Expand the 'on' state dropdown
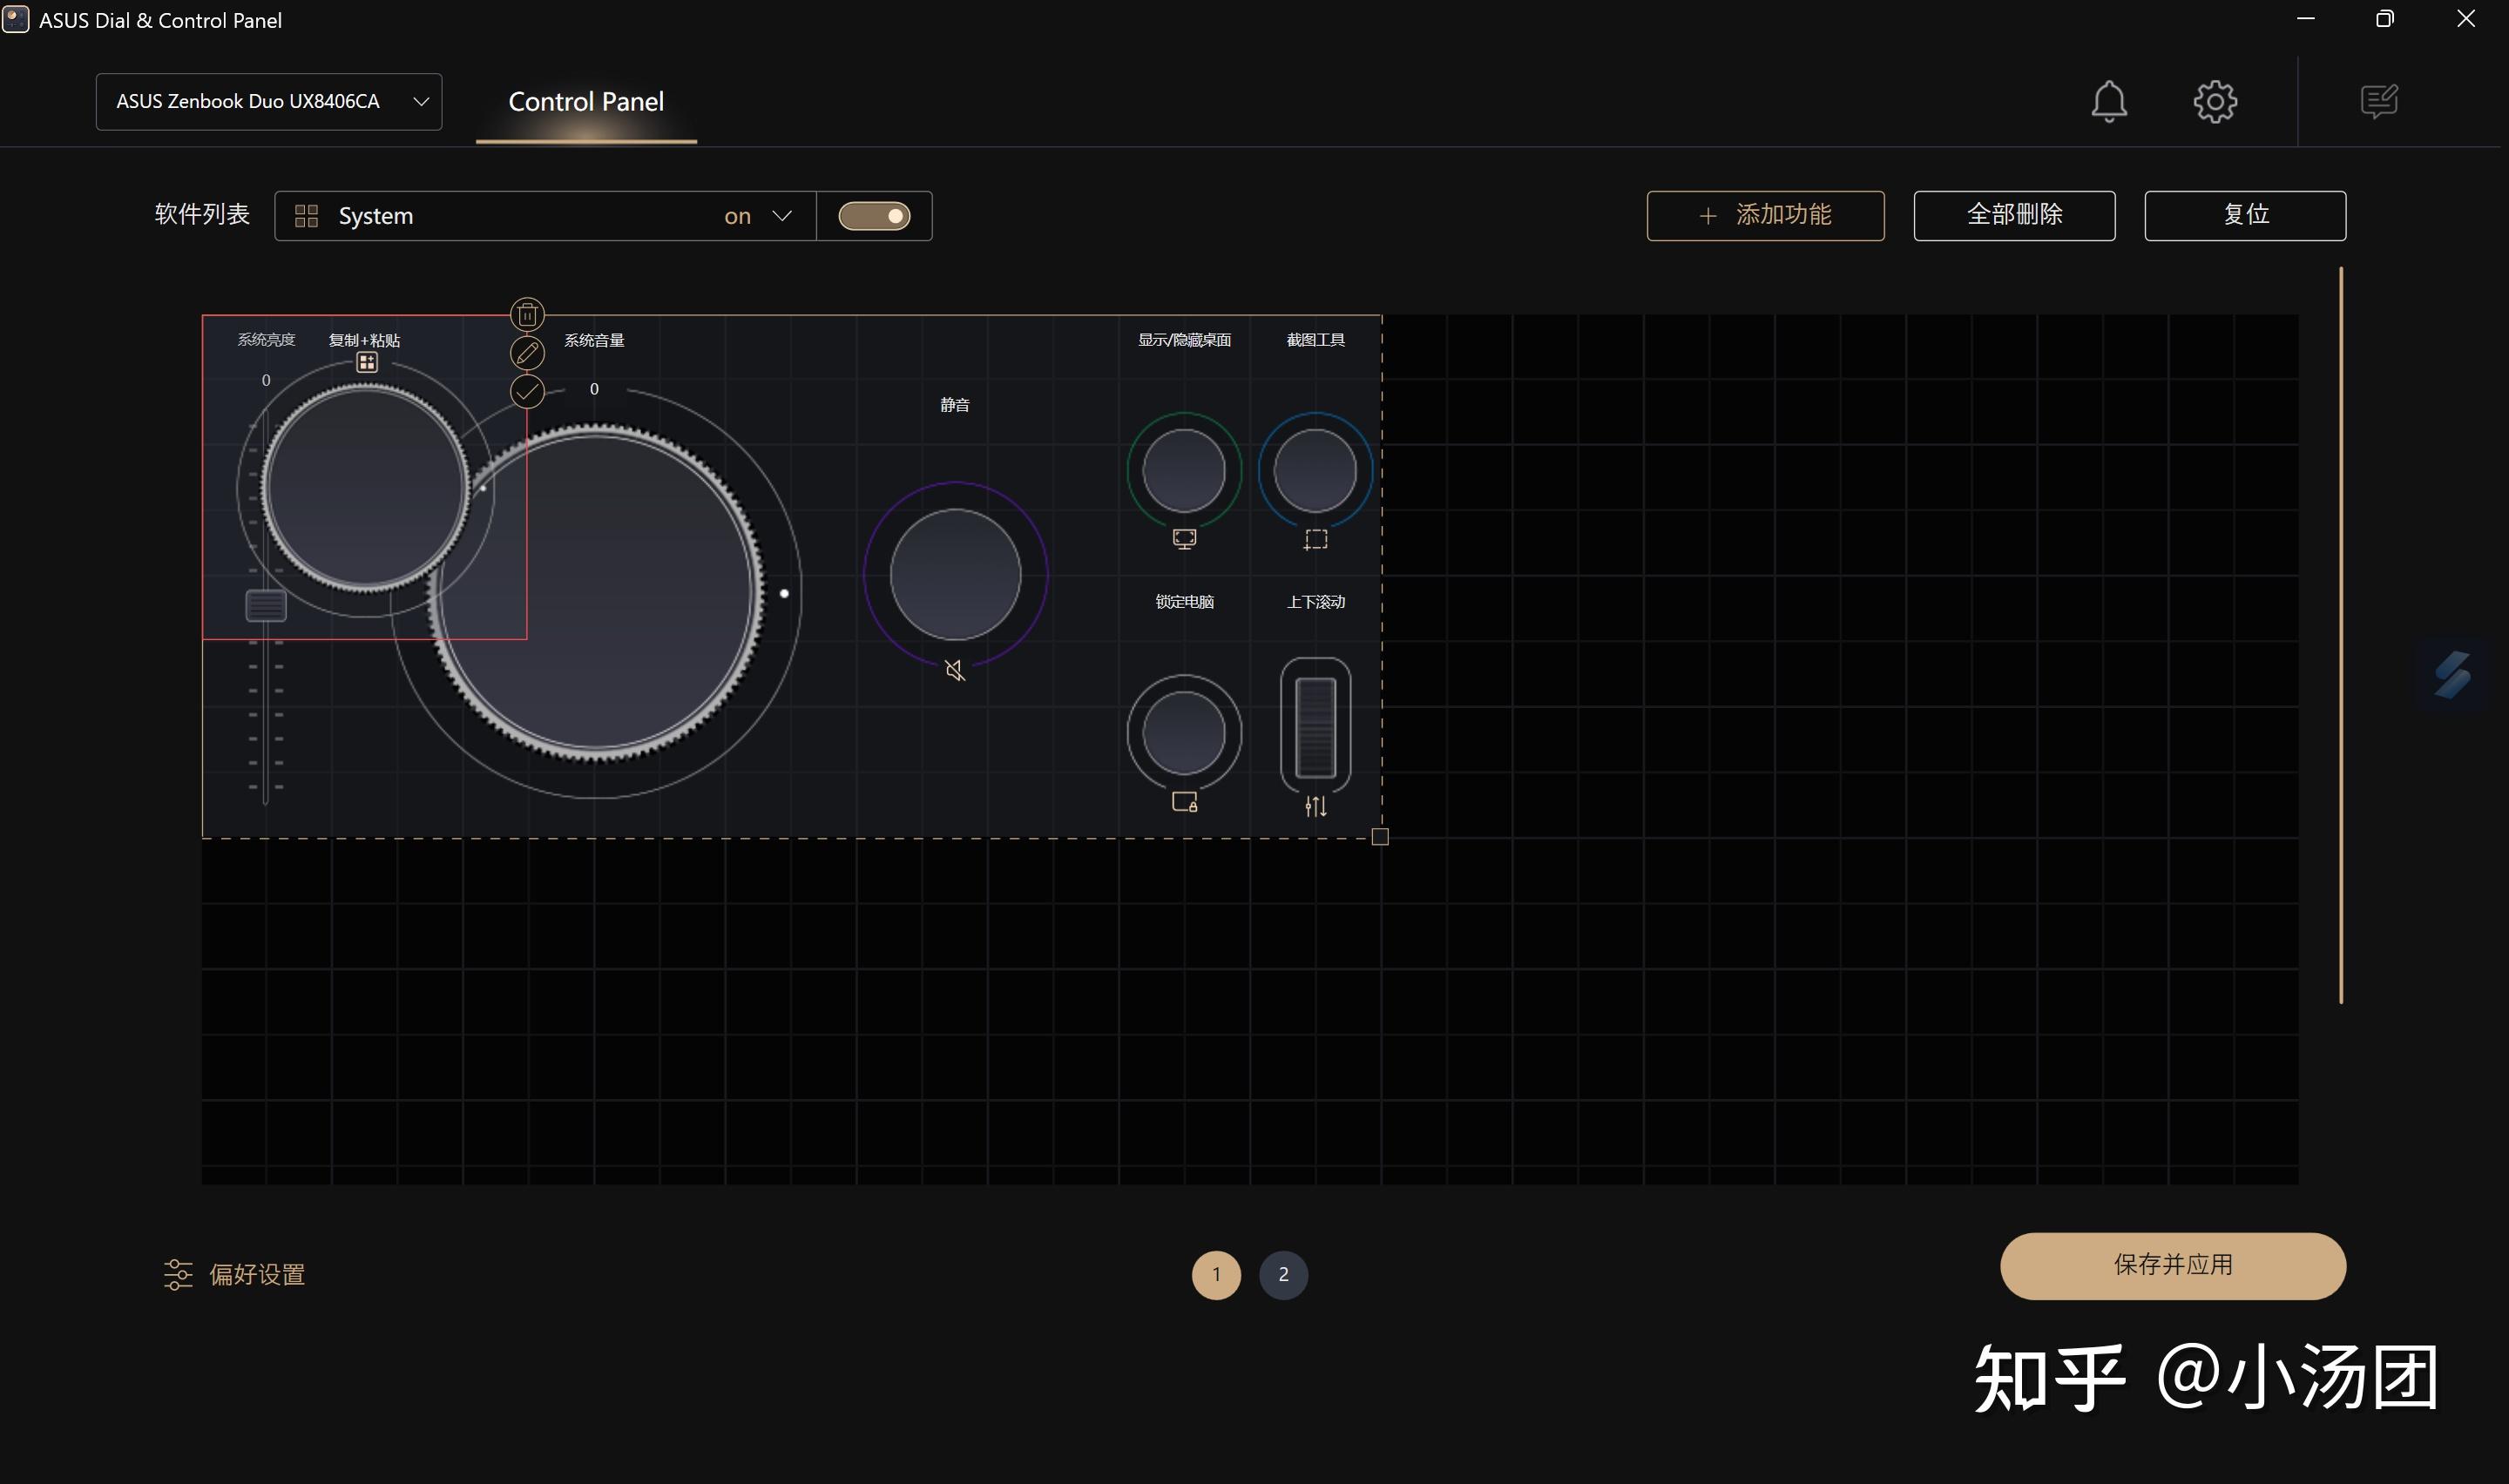Viewport: 2509px width, 1484px height. pyautogui.click(x=782, y=215)
